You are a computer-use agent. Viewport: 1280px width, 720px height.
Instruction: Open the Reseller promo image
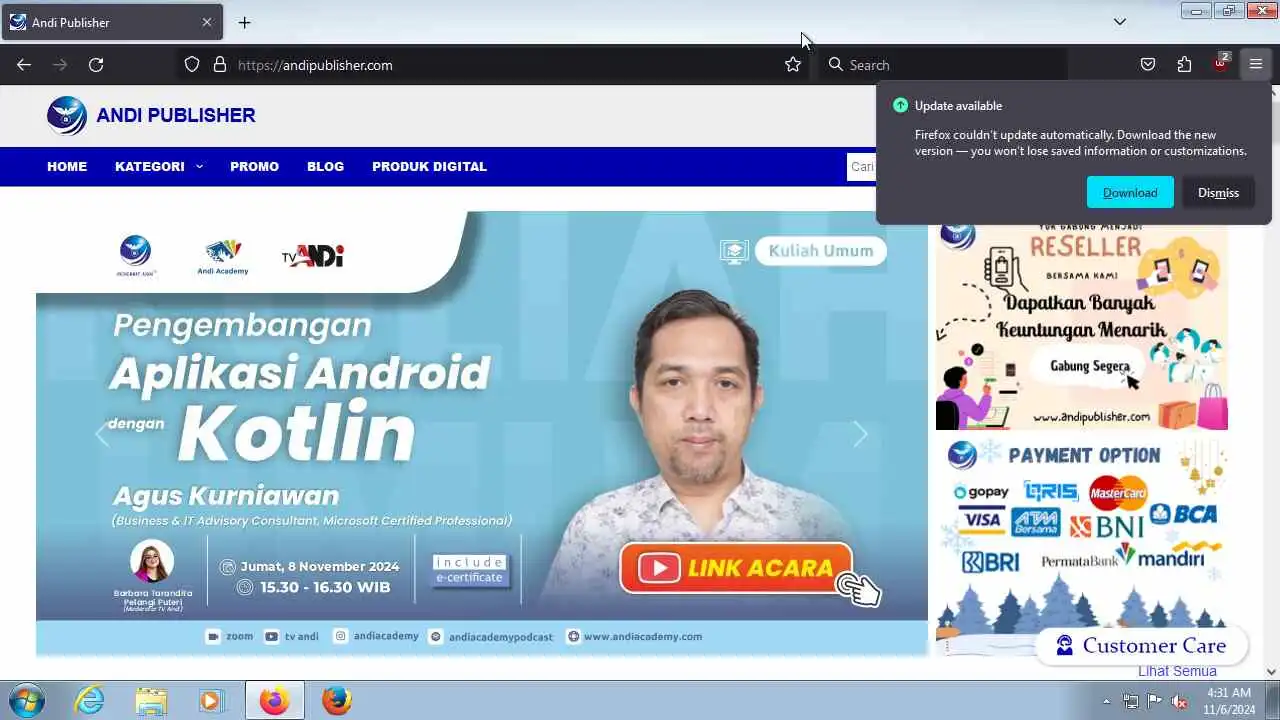(1082, 326)
